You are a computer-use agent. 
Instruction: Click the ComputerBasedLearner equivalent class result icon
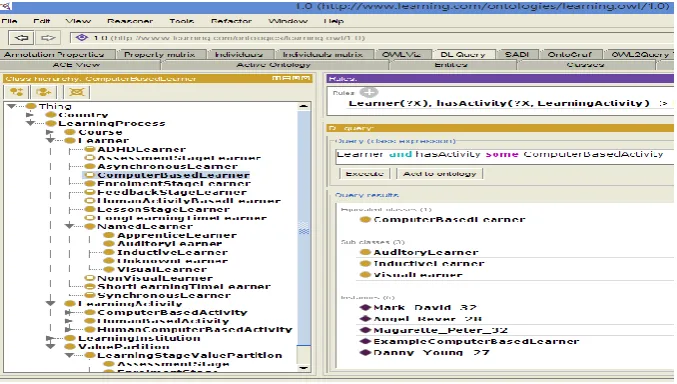coord(365,219)
